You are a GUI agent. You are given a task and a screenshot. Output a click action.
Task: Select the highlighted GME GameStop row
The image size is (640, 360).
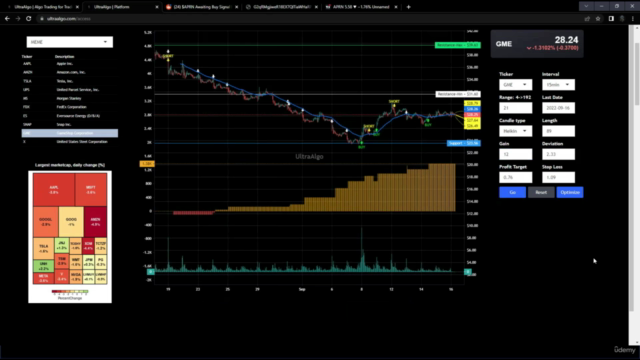(x=70, y=133)
